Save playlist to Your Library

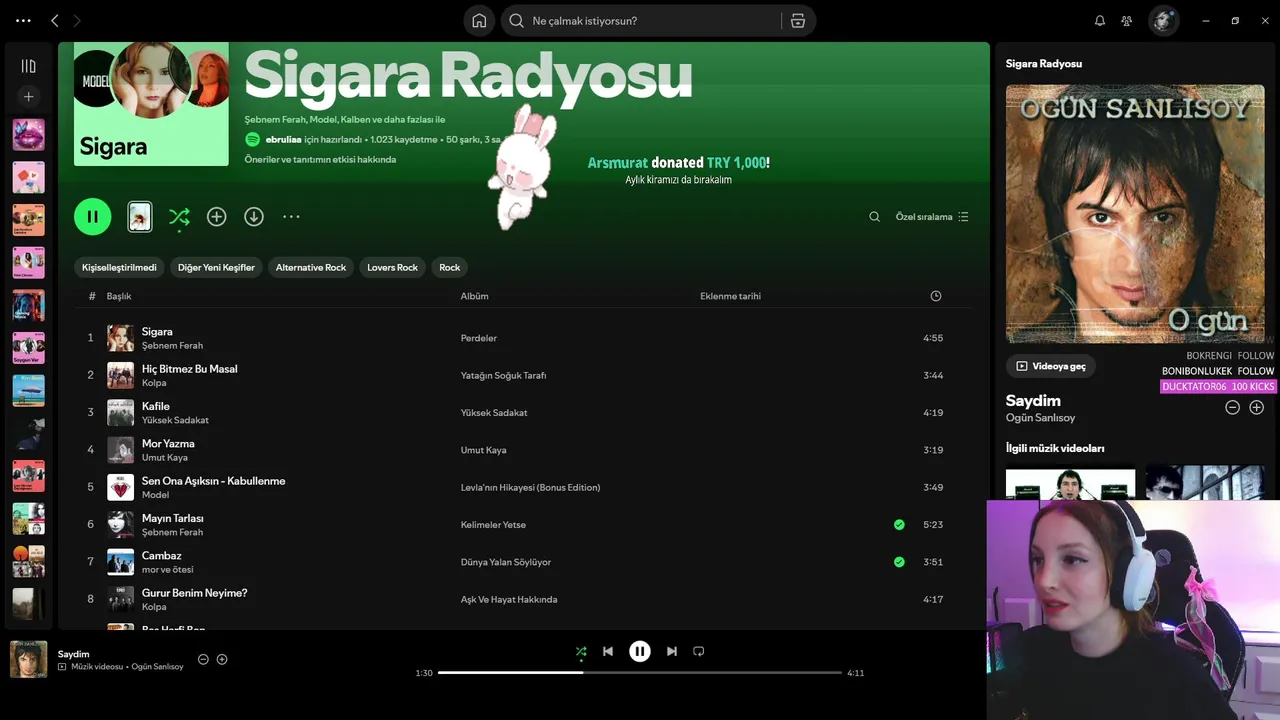(216, 216)
